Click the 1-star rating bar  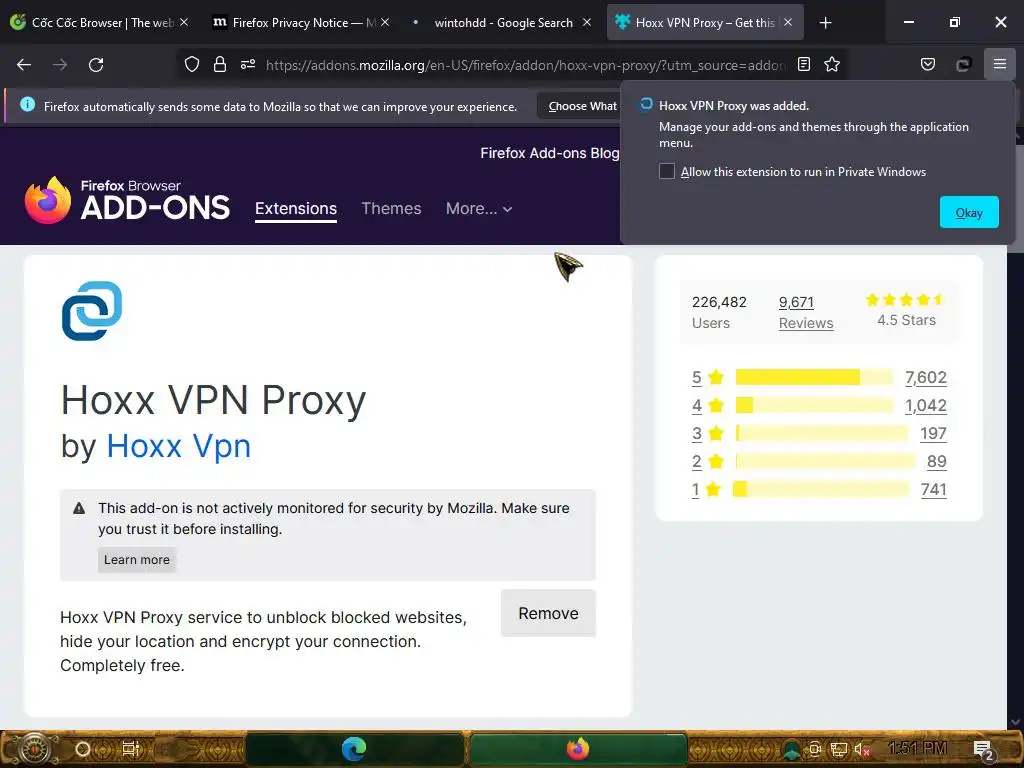(x=820, y=488)
